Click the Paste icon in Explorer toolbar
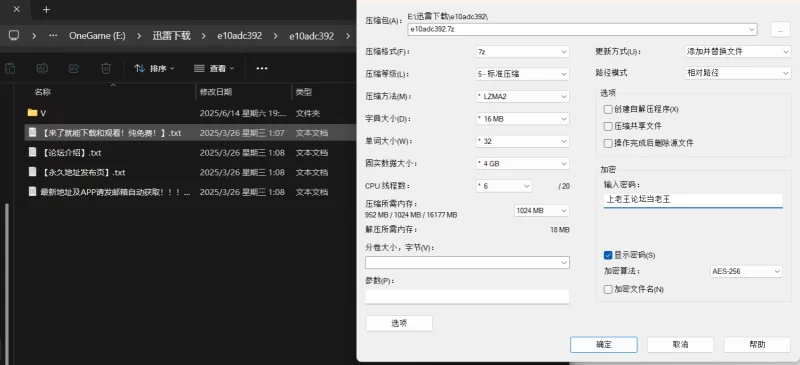 10,68
